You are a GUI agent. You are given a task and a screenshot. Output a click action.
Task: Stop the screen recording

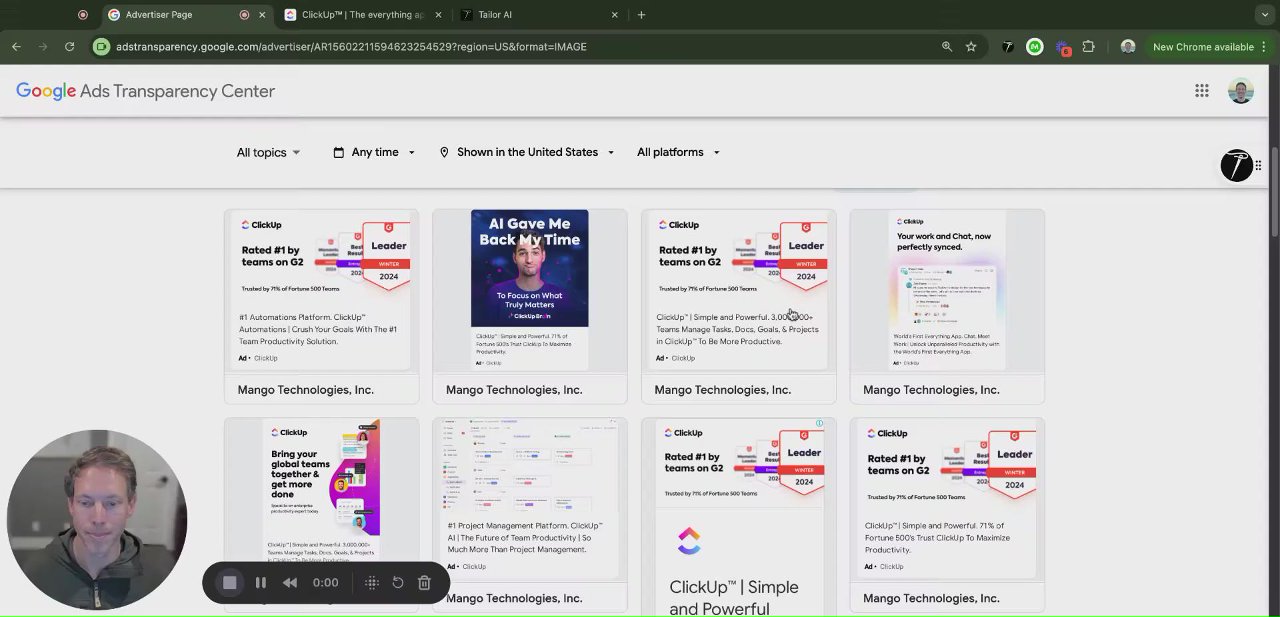coord(230,582)
